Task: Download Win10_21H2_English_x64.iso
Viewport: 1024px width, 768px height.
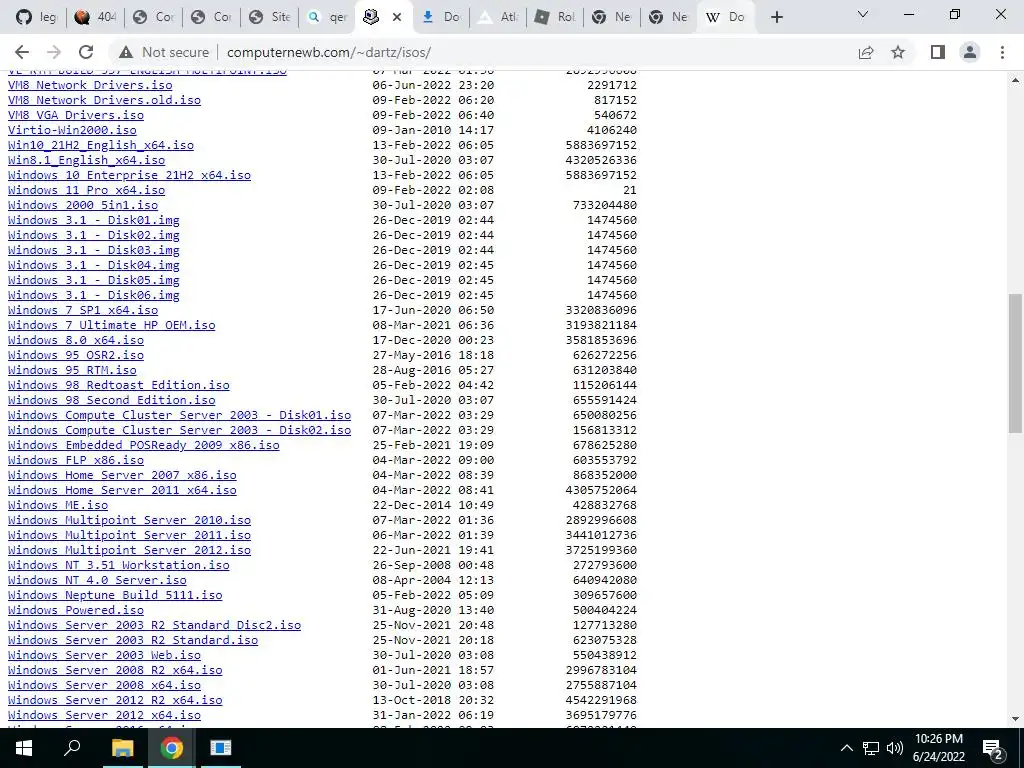Action: click(x=101, y=145)
